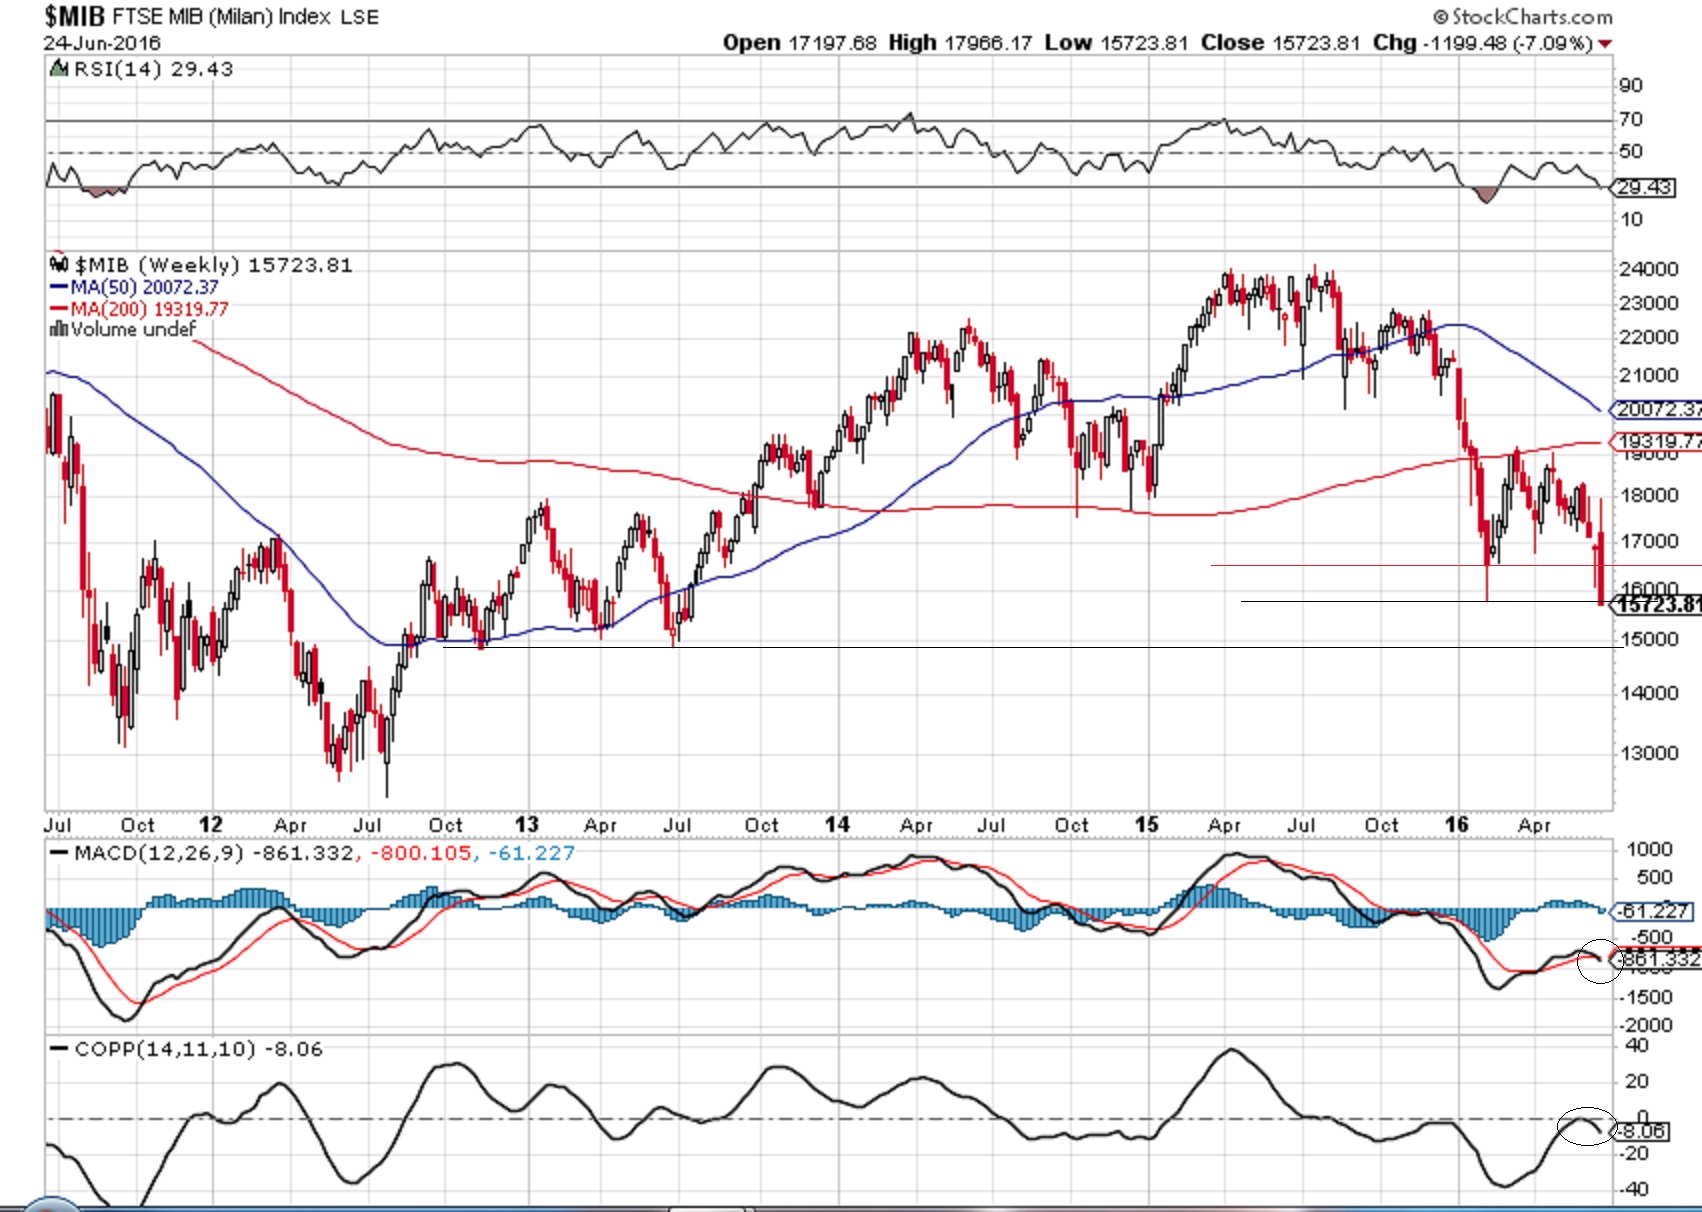The height and width of the screenshot is (1212, 1702).
Task: Click the year 13 marker on time axis
Action: point(526,824)
